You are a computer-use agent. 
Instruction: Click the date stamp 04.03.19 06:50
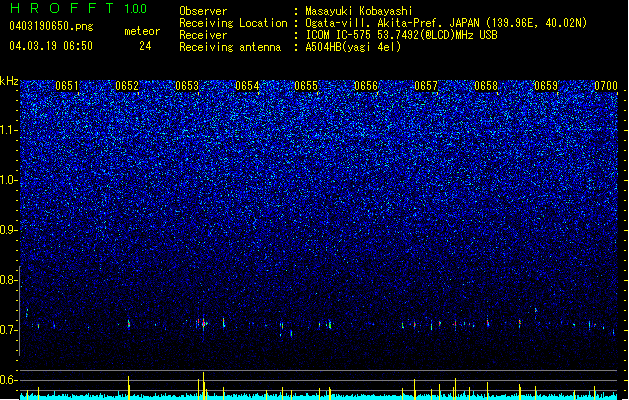(51, 46)
